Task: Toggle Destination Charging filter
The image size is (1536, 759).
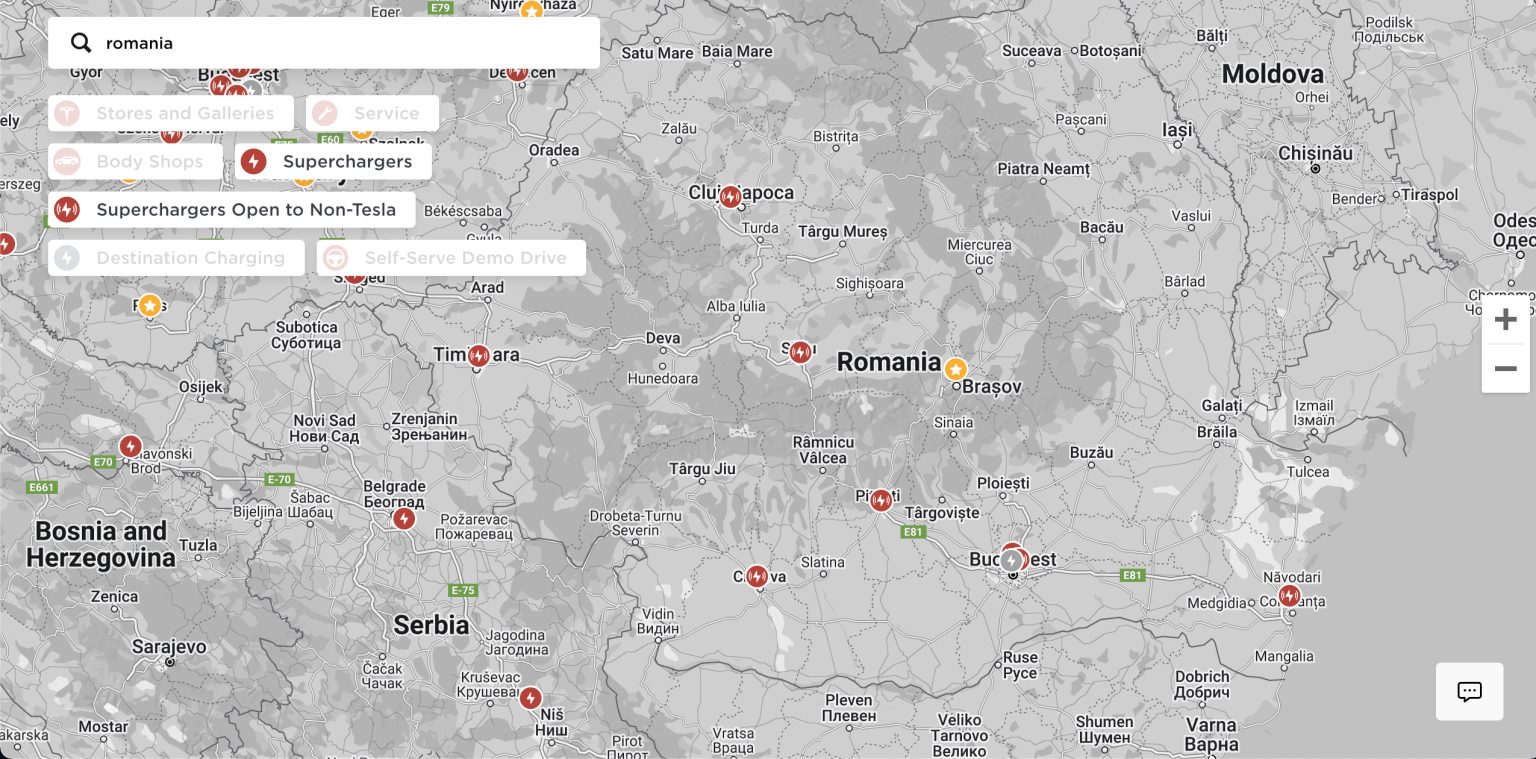Action: (176, 257)
